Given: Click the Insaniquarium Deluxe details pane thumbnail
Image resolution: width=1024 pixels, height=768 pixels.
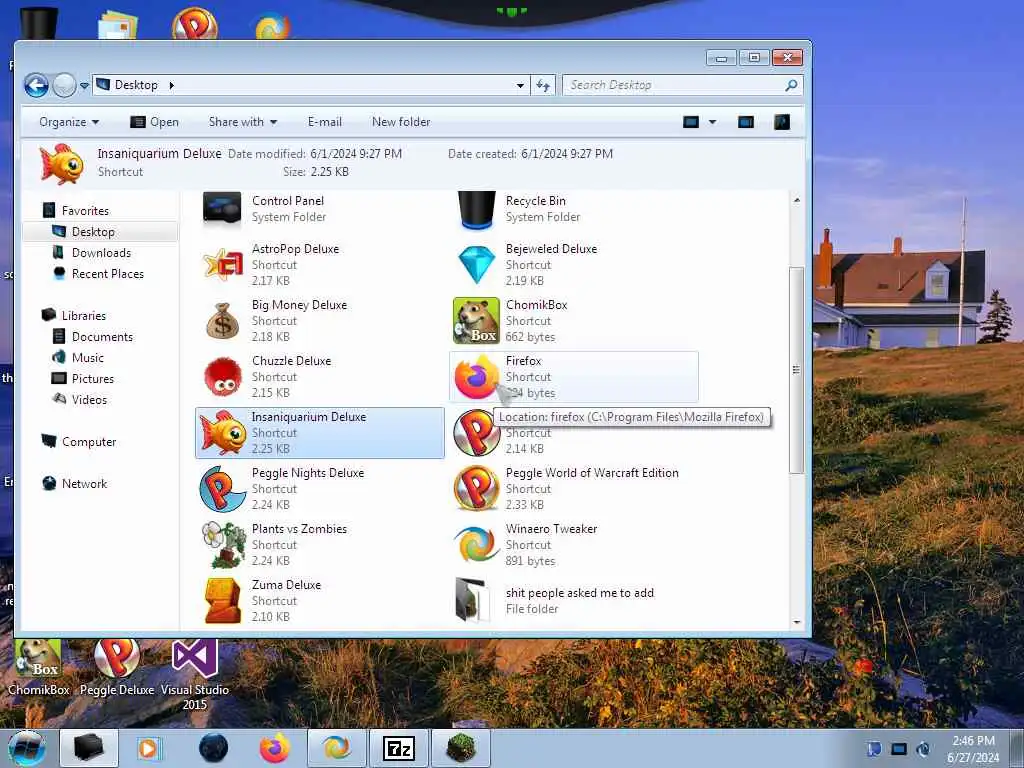Looking at the screenshot, I should click(61, 163).
